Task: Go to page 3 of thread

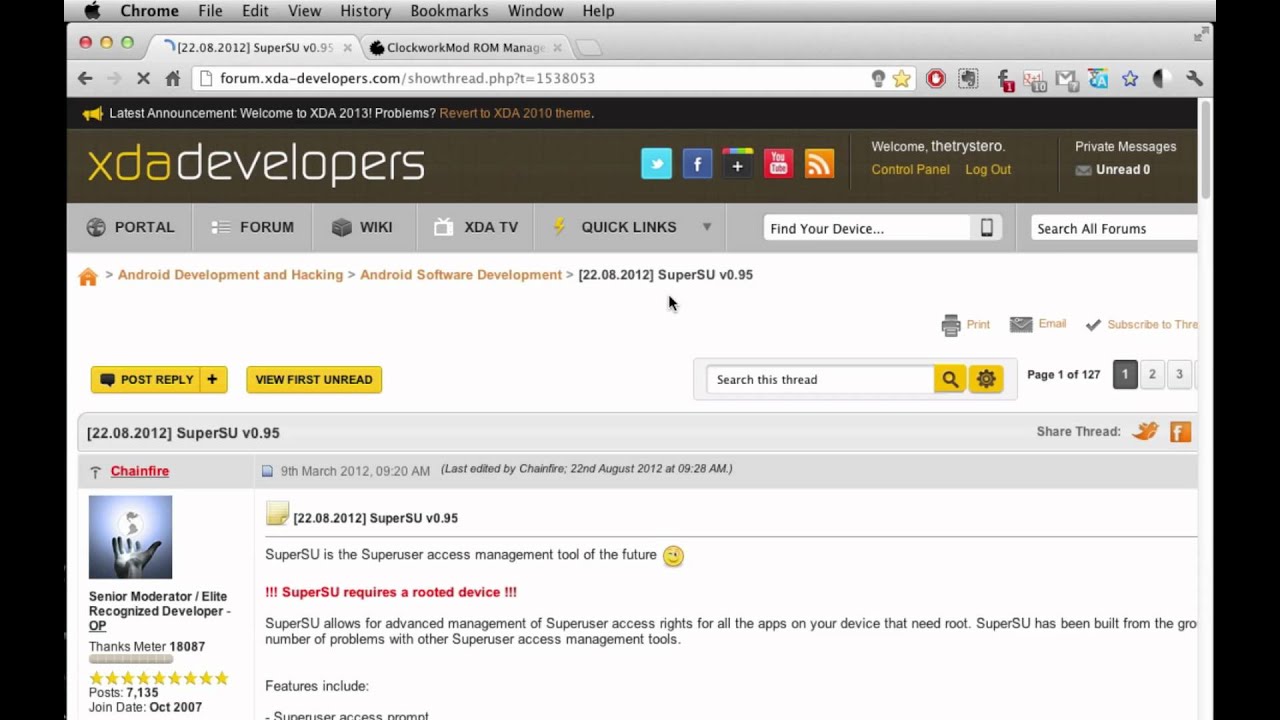Action: pyautogui.click(x=1179, y=375)
